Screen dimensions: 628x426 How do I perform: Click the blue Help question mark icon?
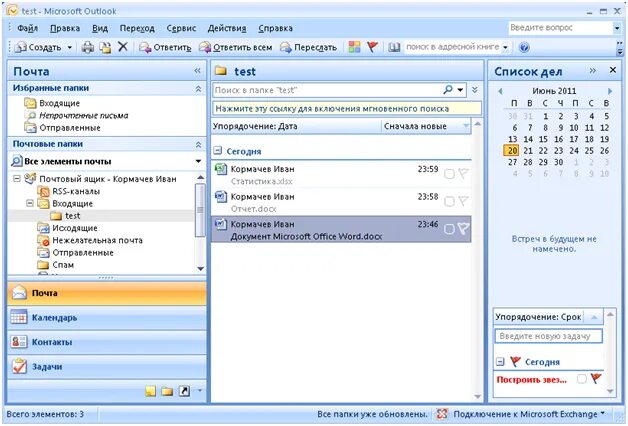524,47
